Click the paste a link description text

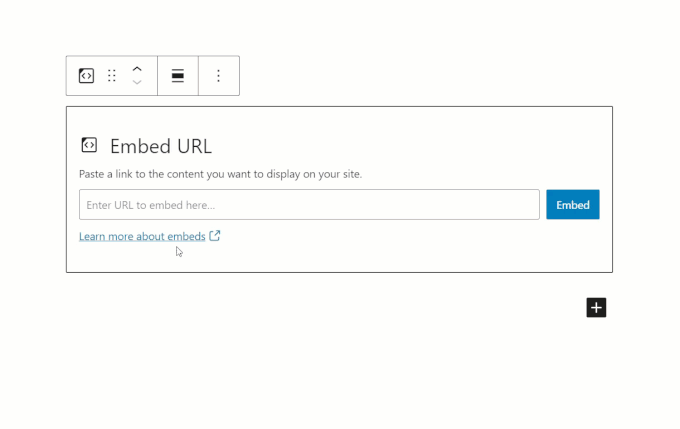coord(220,174)
